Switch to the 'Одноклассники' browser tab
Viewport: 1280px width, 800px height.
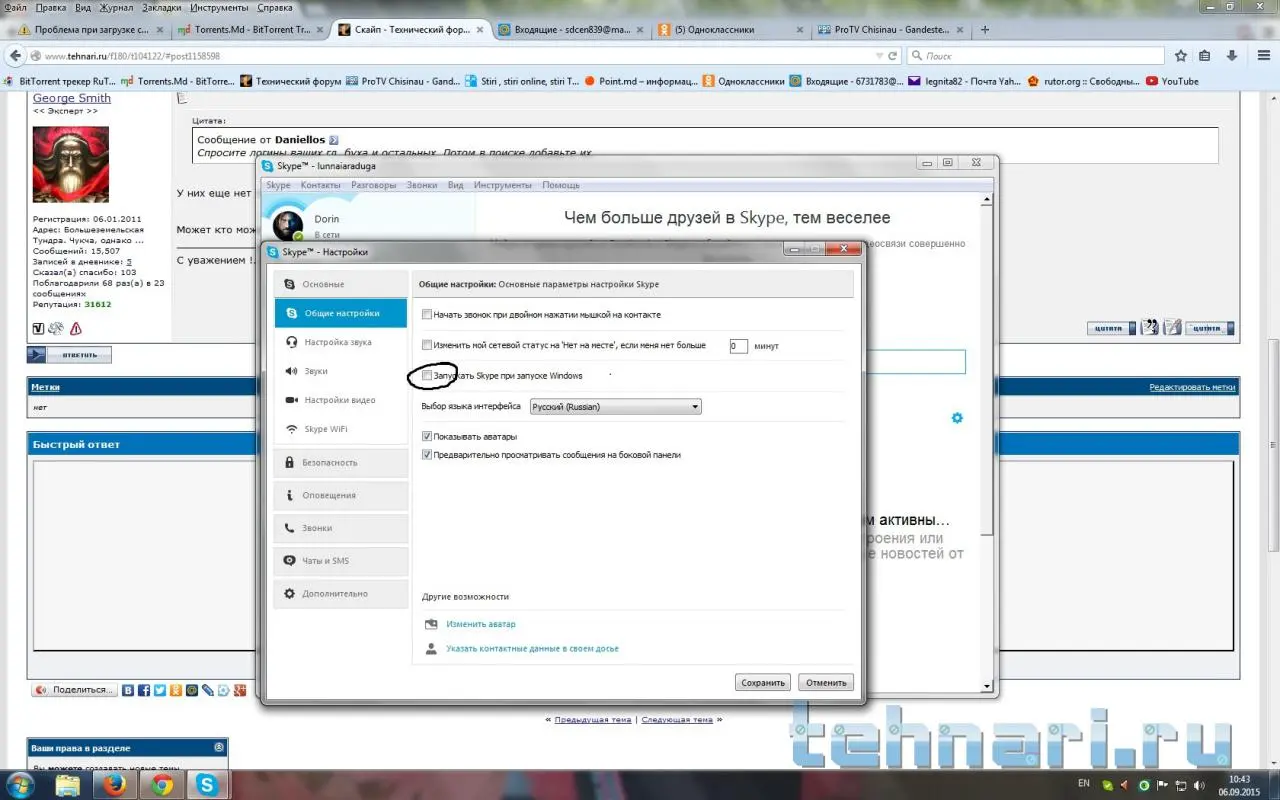click(x=730, y=30)
